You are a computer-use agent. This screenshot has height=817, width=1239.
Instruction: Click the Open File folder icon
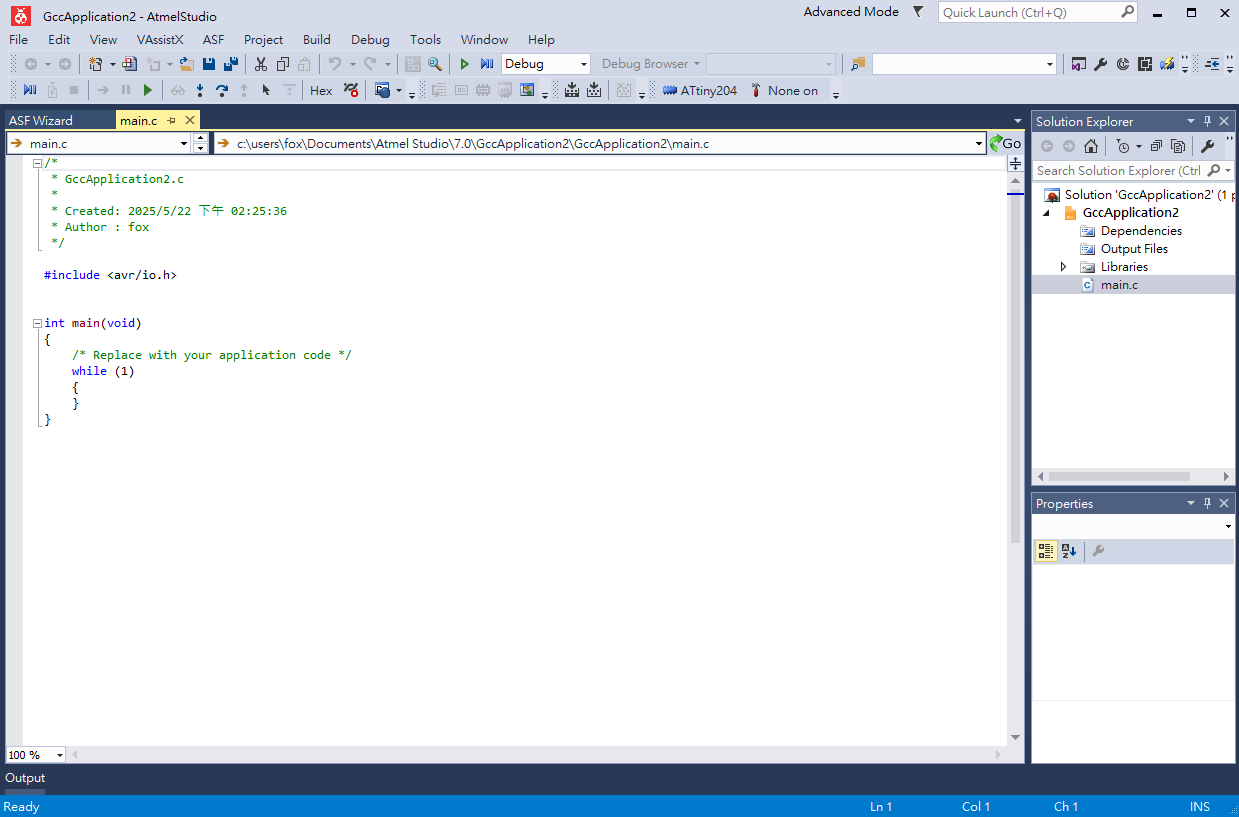[186, 64]
